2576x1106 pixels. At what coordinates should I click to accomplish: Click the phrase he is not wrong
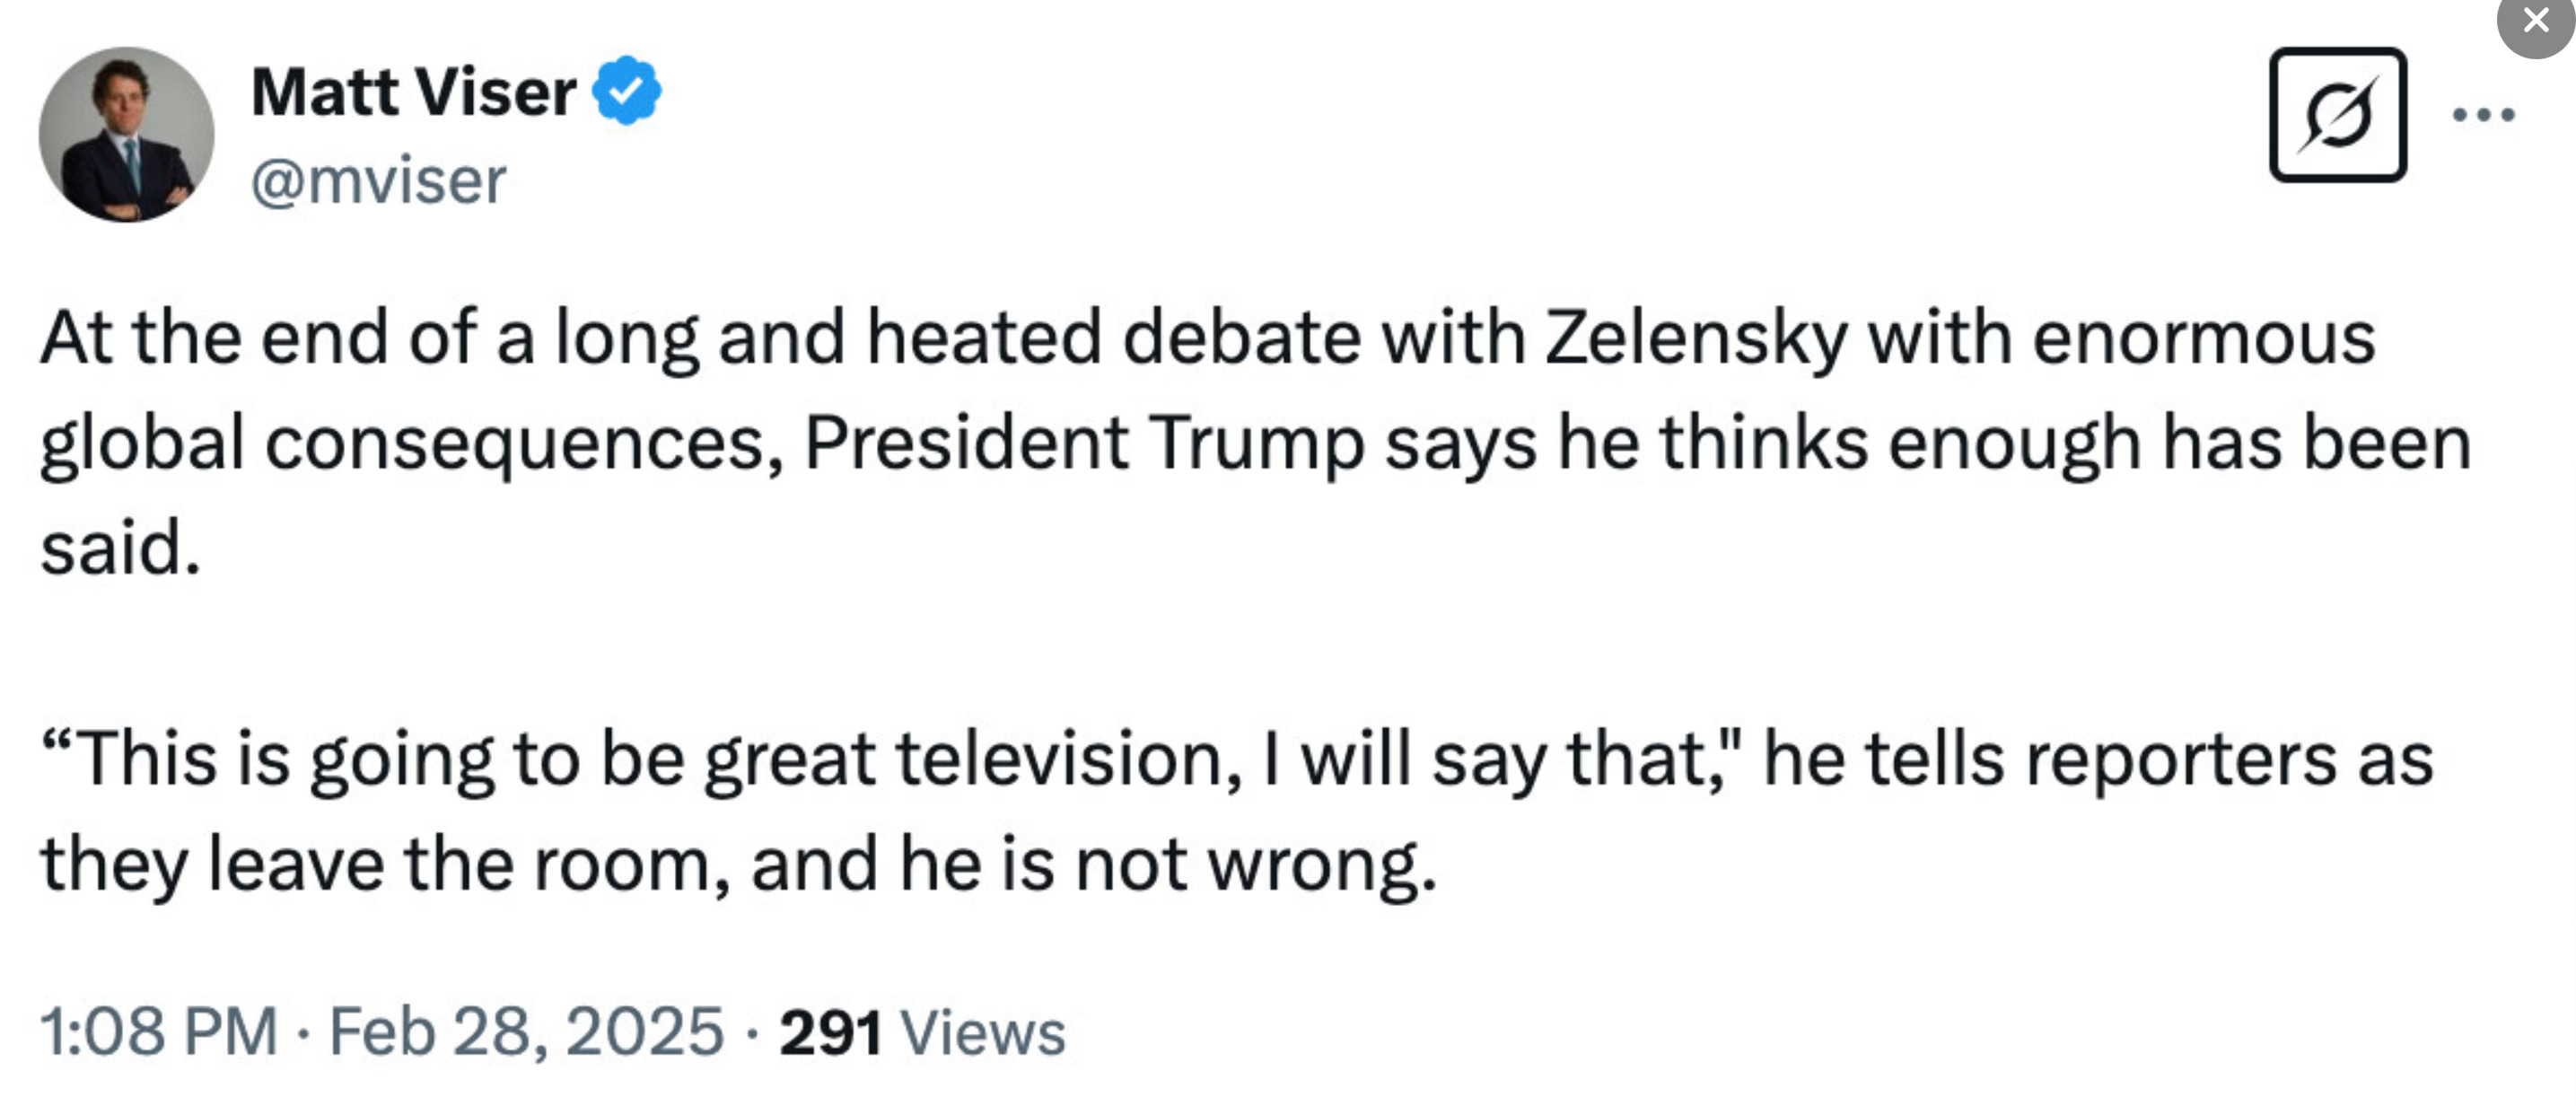click(x=1167, y=865)
